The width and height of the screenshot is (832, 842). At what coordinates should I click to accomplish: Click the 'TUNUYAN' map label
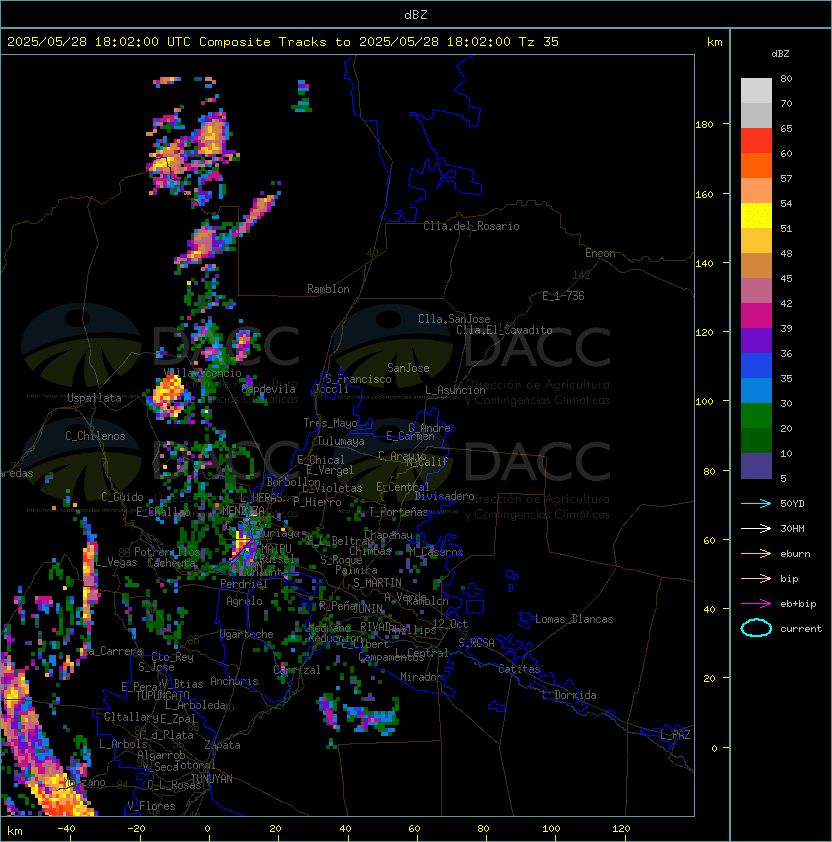tap(212, 779)
